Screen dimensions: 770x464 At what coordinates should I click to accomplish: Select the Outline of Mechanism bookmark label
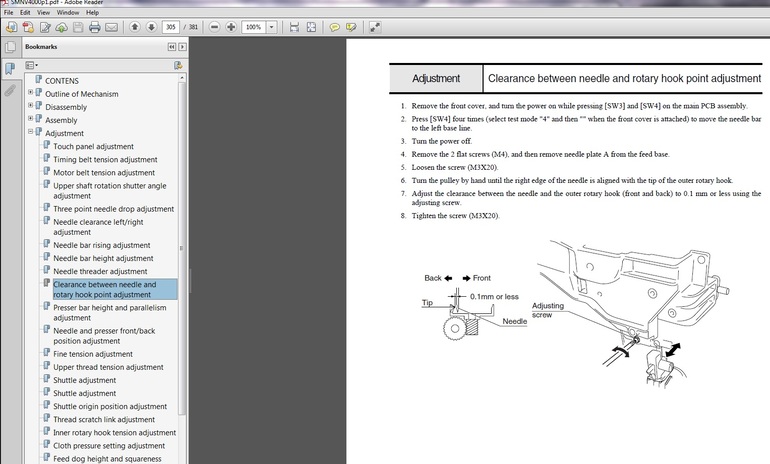82,94
